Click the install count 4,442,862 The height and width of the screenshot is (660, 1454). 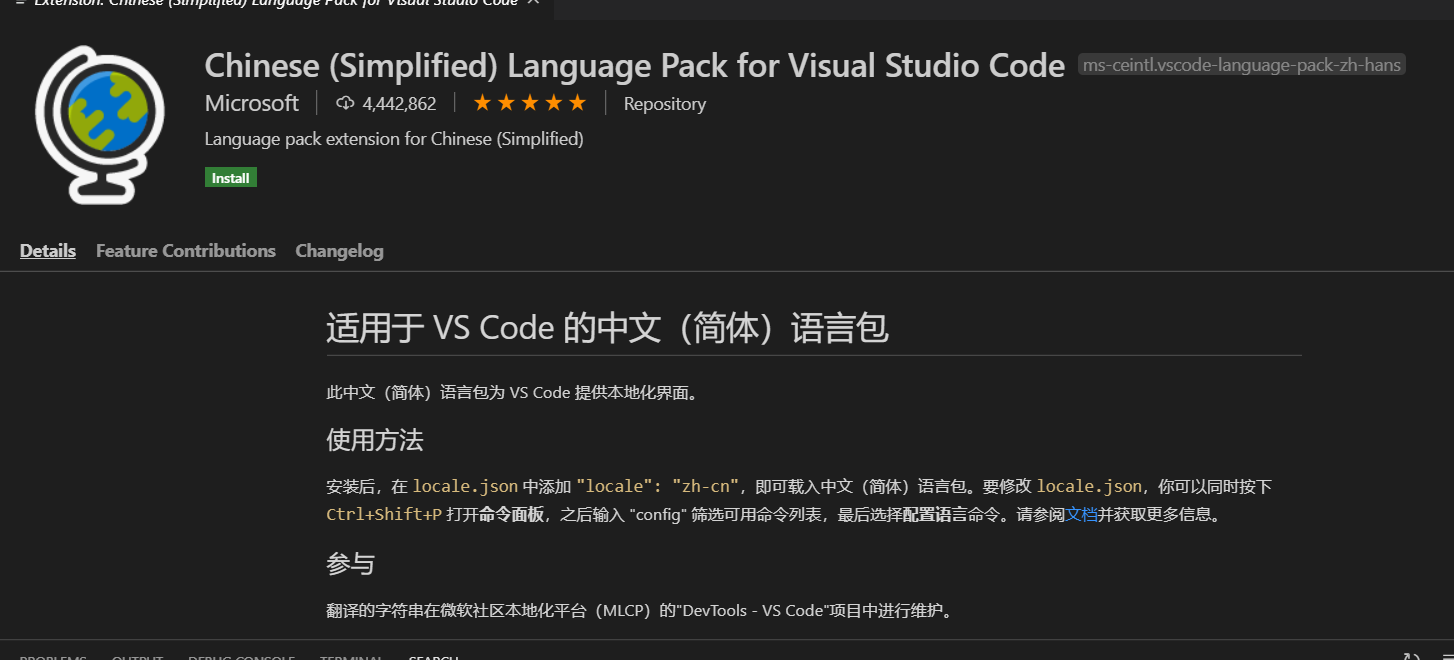399,104
